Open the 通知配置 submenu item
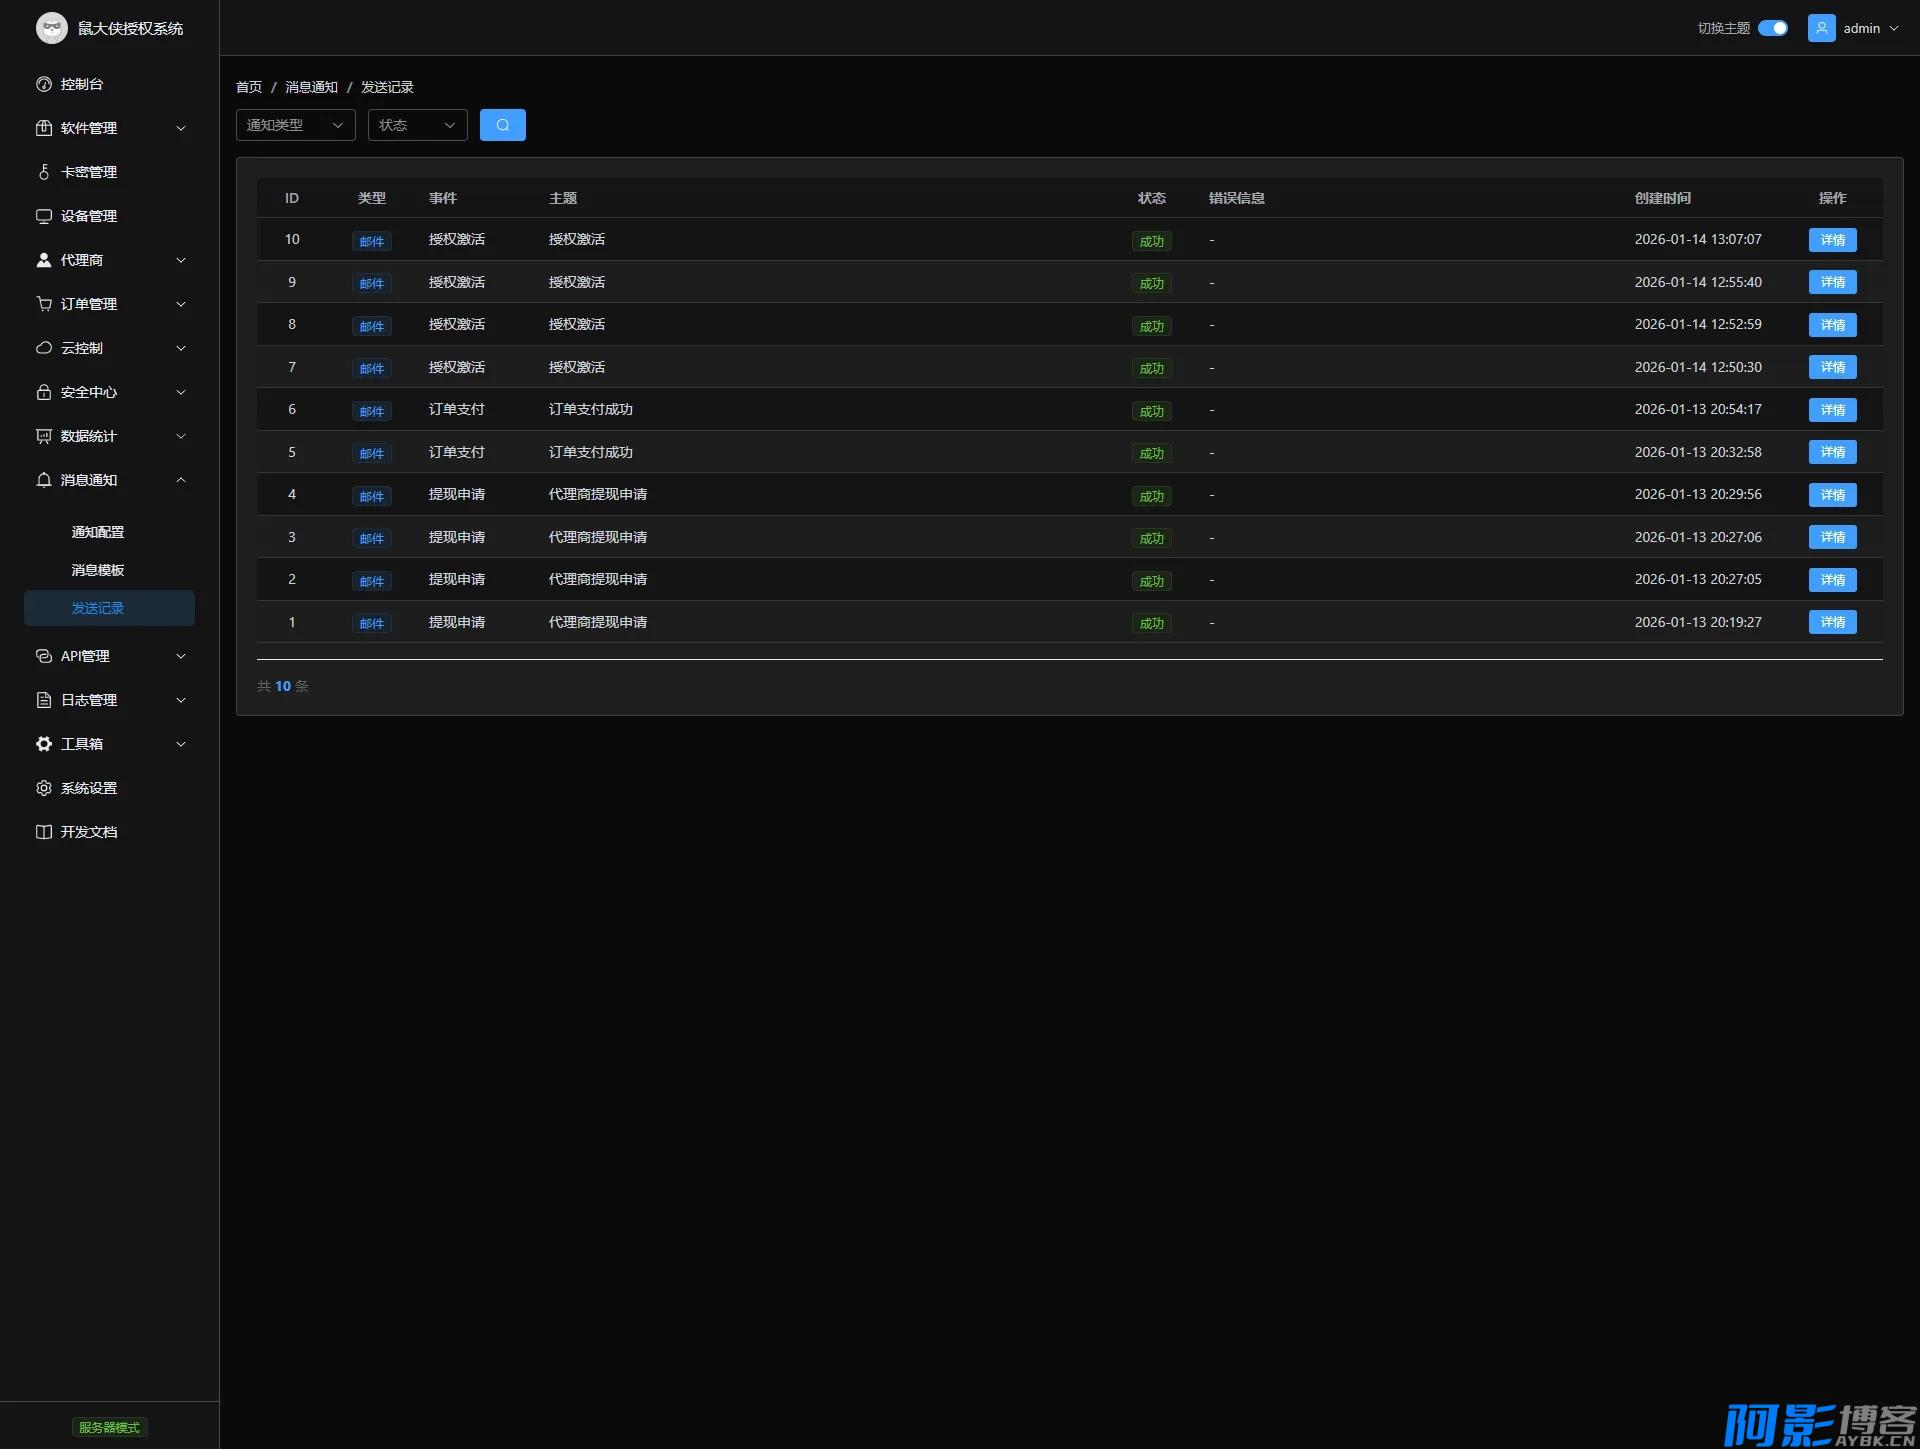Viewport: 1920px width, 1449px height. tap(98, 532)
